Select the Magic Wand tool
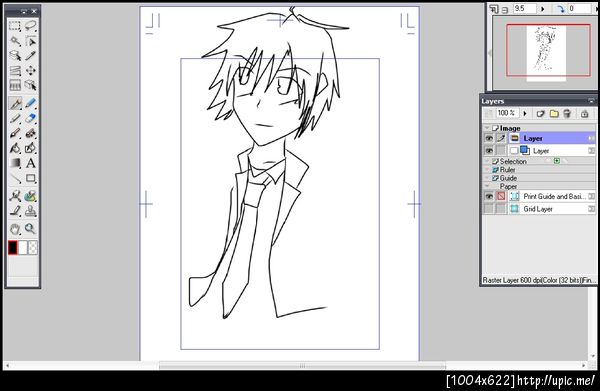 15,41
